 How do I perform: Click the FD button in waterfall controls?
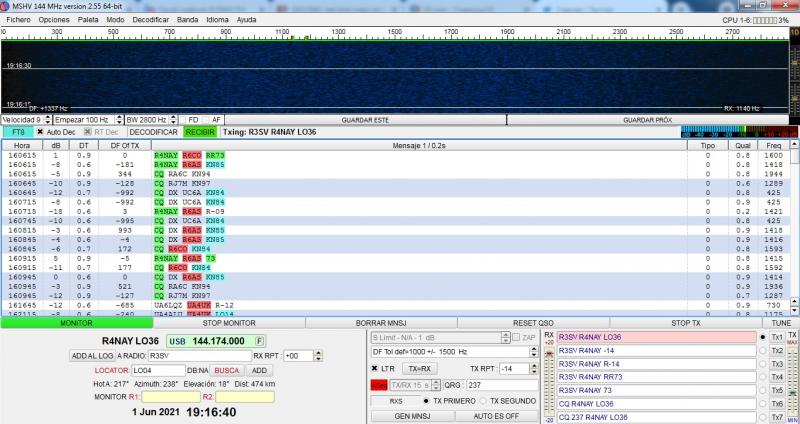193,120
